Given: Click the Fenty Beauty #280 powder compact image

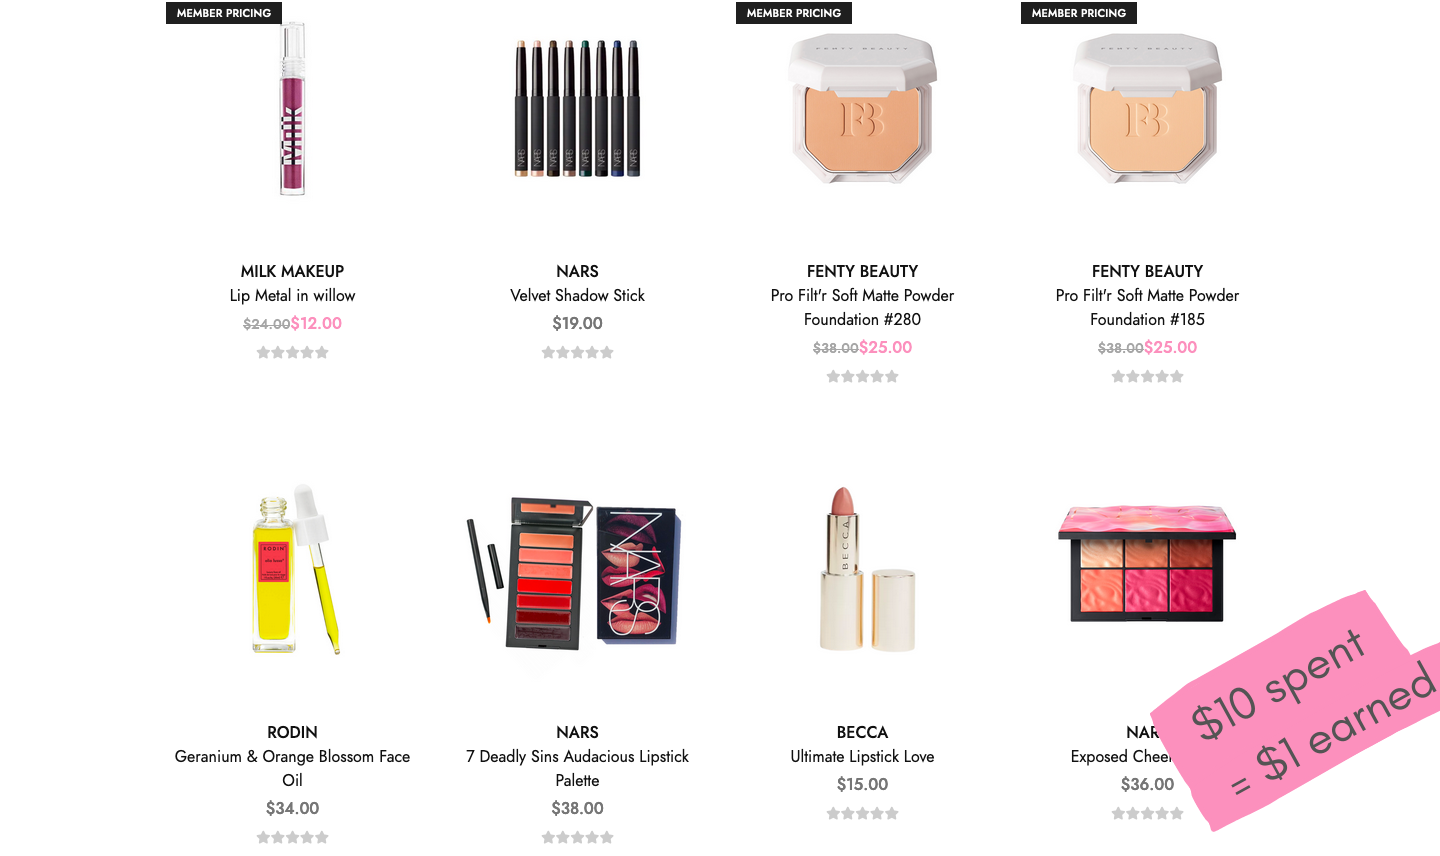Looking at the screenshot, I should [x=862, y=108].
